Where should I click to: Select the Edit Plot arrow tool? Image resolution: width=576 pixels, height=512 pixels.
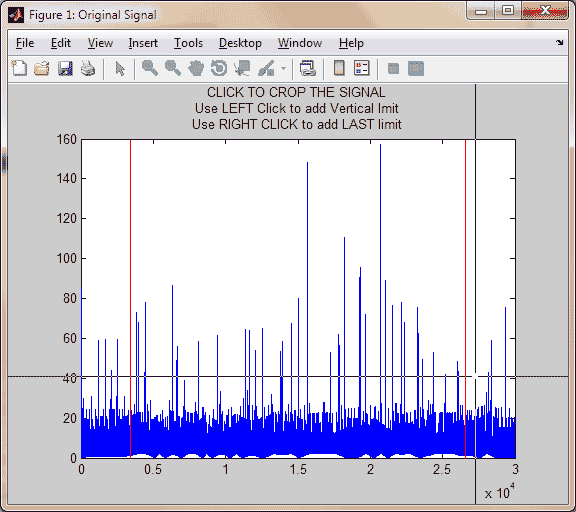click(x=120, y=69)
